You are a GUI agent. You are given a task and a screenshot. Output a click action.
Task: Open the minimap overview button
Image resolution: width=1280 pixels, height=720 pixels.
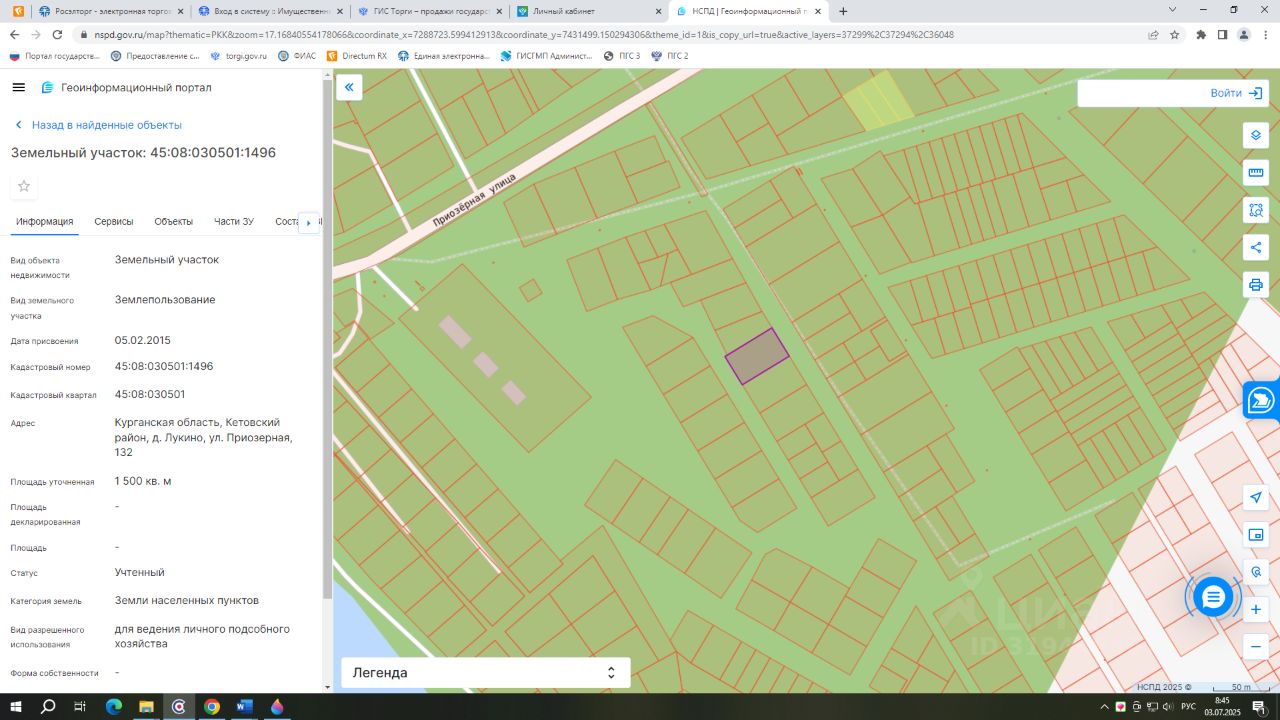tap(1256, 535)
